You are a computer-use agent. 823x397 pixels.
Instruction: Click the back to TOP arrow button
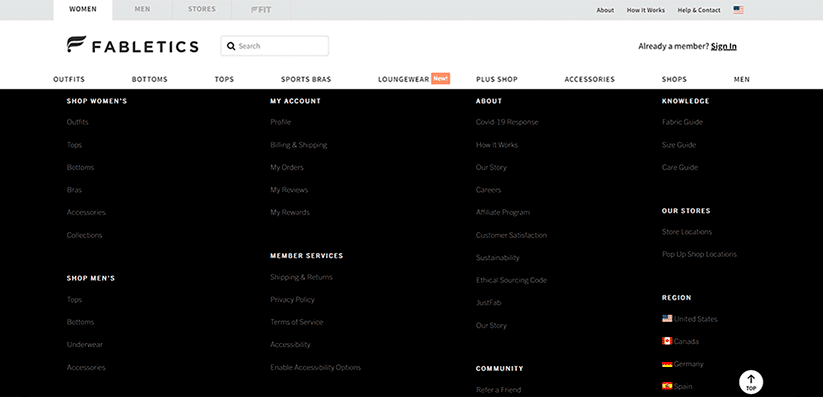point(751,382)
